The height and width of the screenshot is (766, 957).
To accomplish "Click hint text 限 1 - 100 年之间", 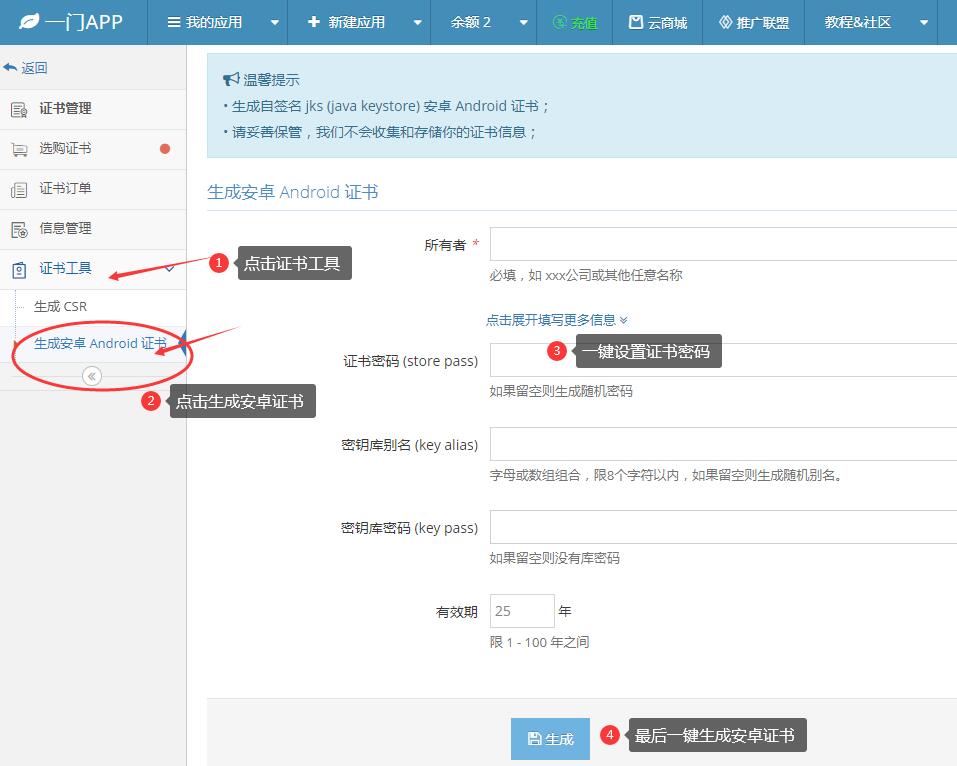I will point(540,642).
